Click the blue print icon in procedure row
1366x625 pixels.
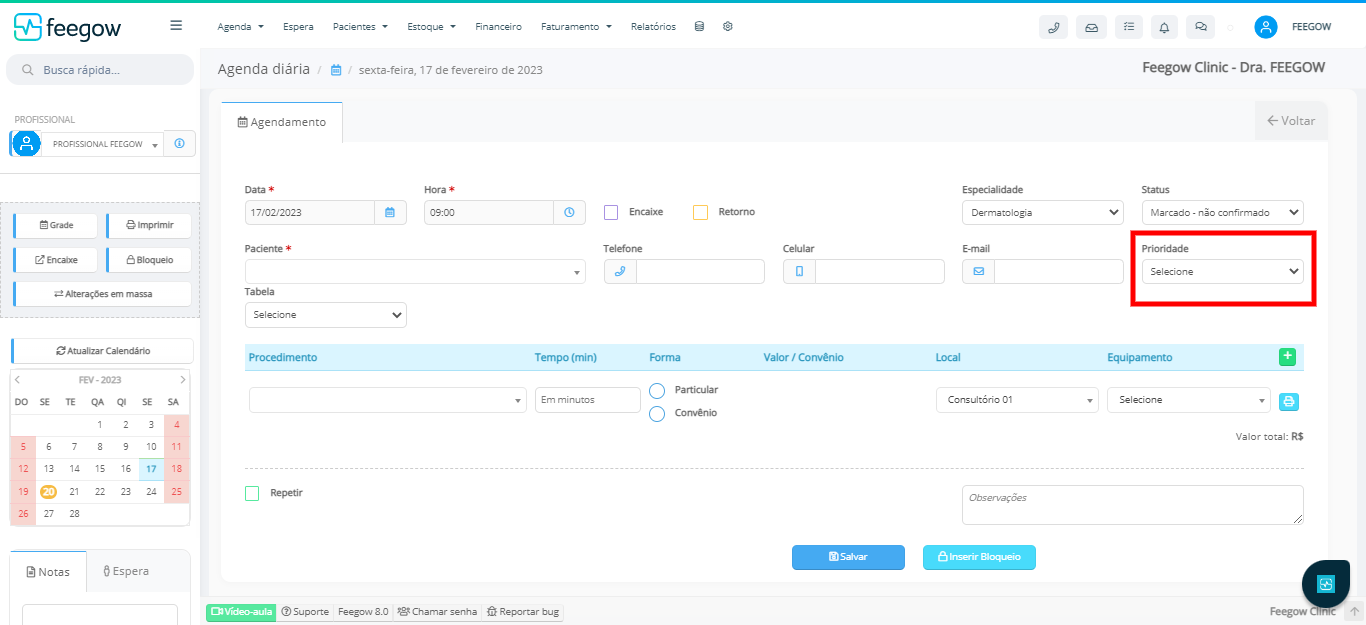click(x=1290, y=401)
